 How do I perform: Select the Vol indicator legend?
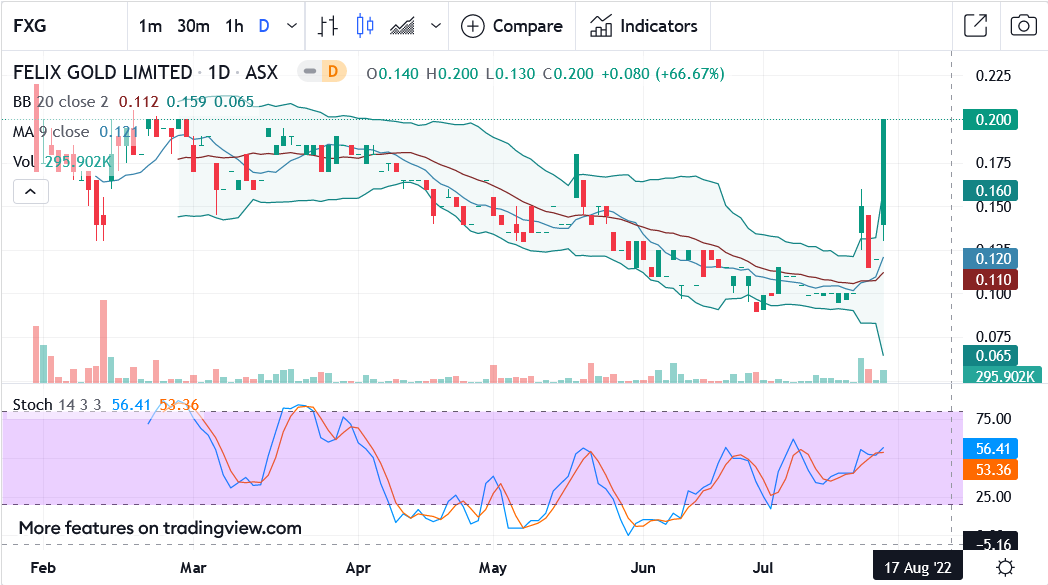click(x=24, y=162)
